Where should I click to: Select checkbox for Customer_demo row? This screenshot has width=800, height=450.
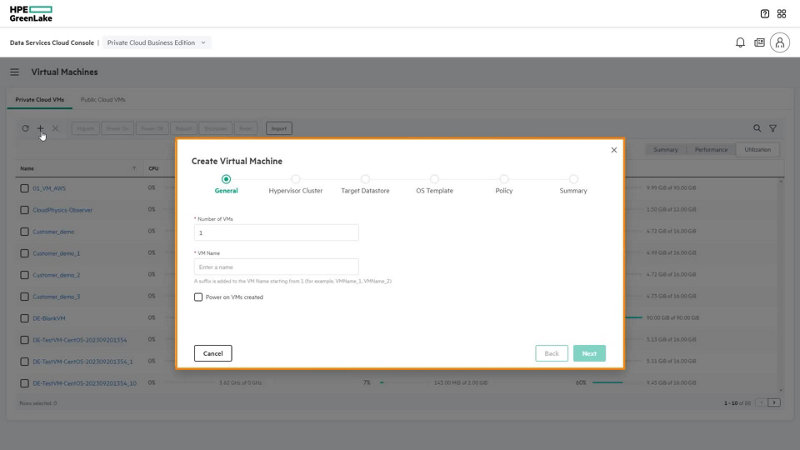(x=24, y=232)
